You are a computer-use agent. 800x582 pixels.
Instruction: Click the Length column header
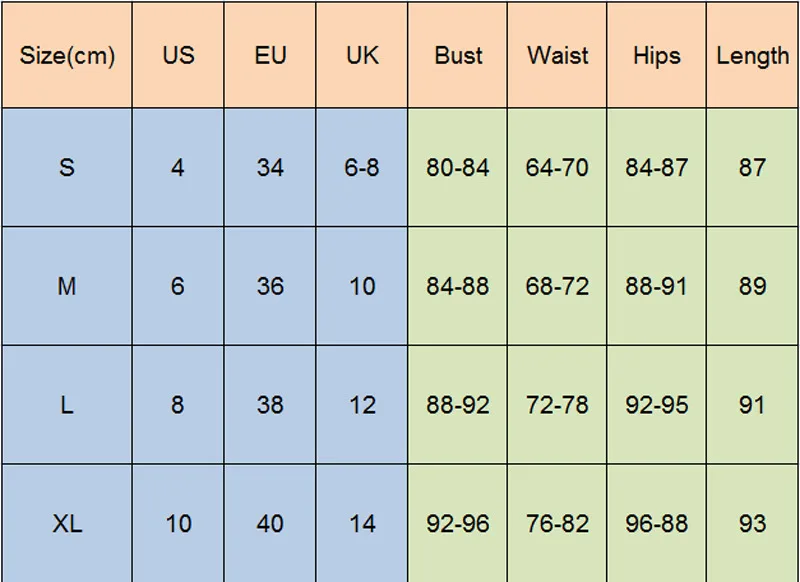pyautogui.click(x=752, y=55)
